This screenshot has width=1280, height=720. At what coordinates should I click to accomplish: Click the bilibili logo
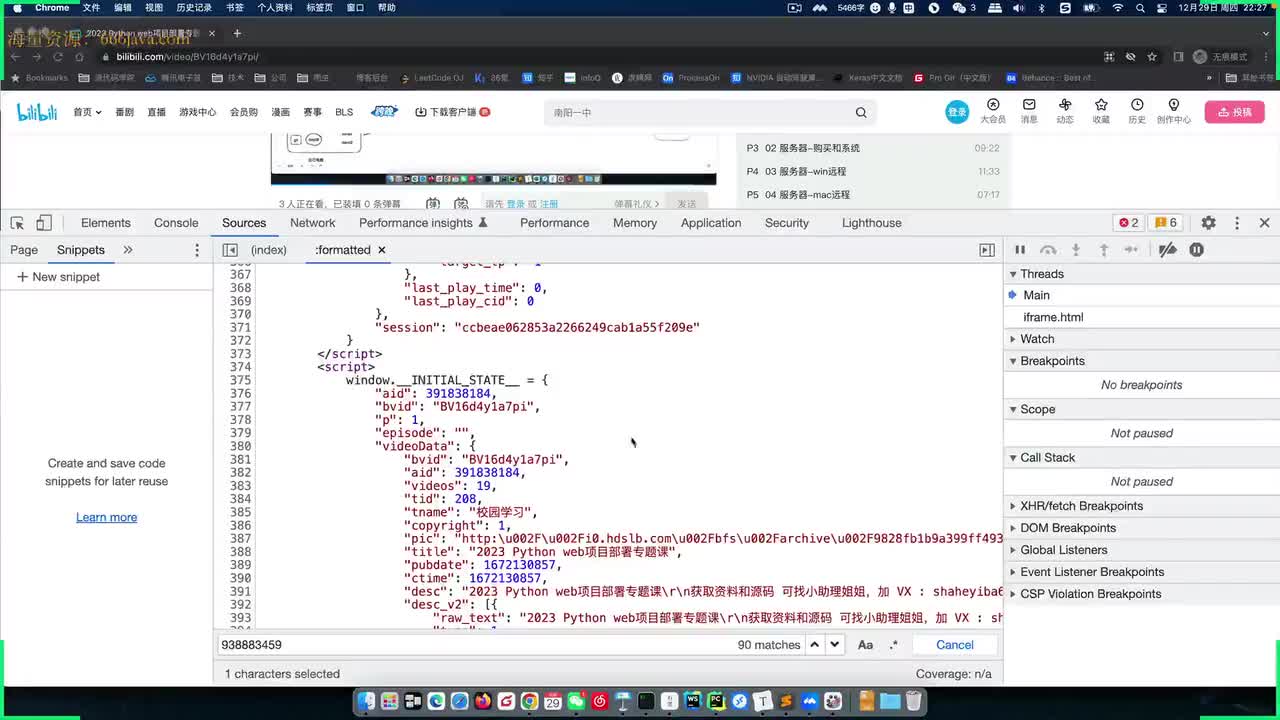37,112
